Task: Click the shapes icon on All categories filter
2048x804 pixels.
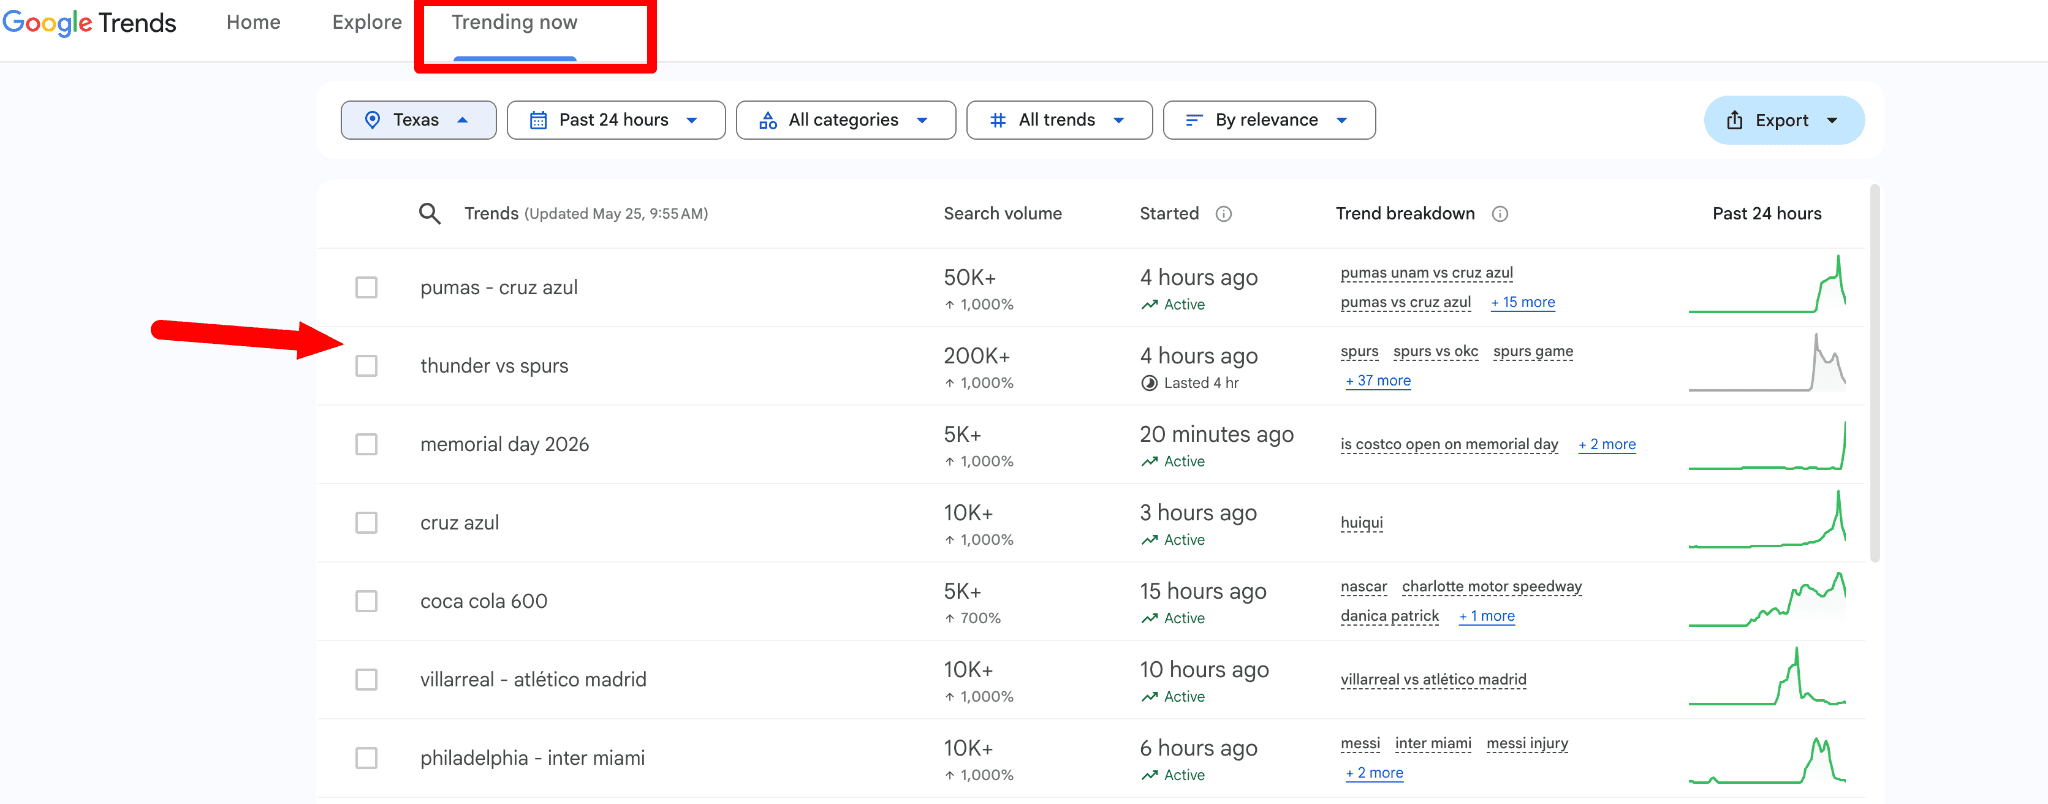Action: tap(768, 120)
